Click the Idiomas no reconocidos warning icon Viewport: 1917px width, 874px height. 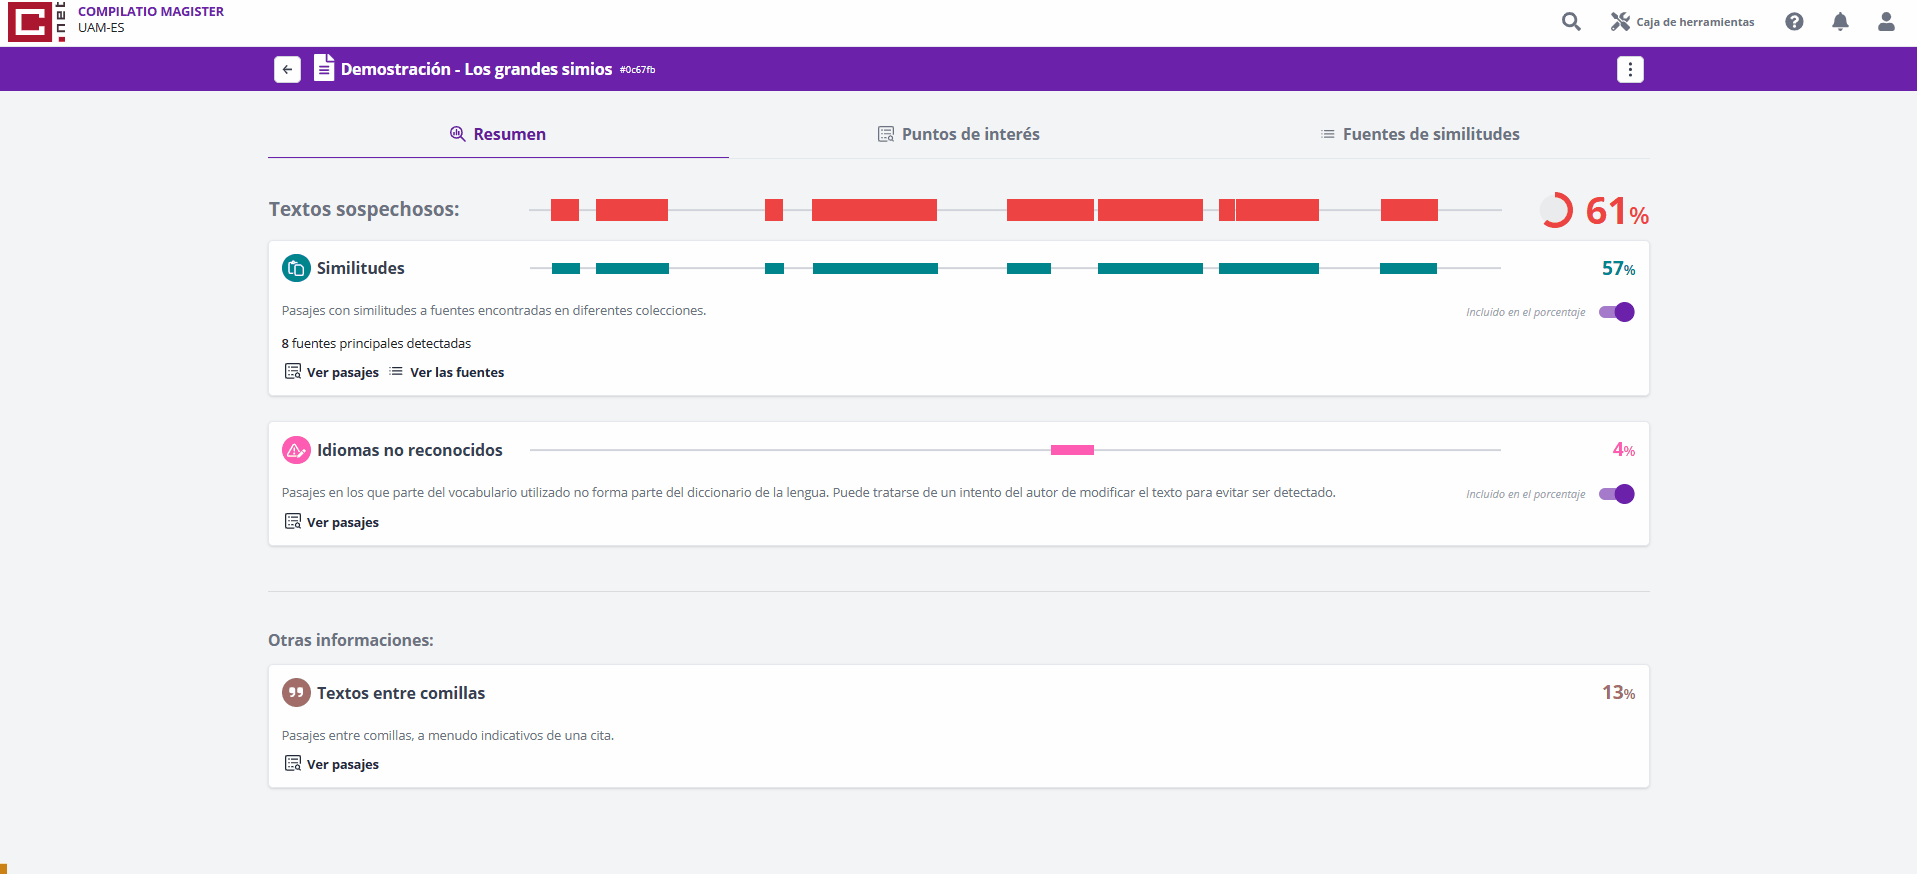296,450
